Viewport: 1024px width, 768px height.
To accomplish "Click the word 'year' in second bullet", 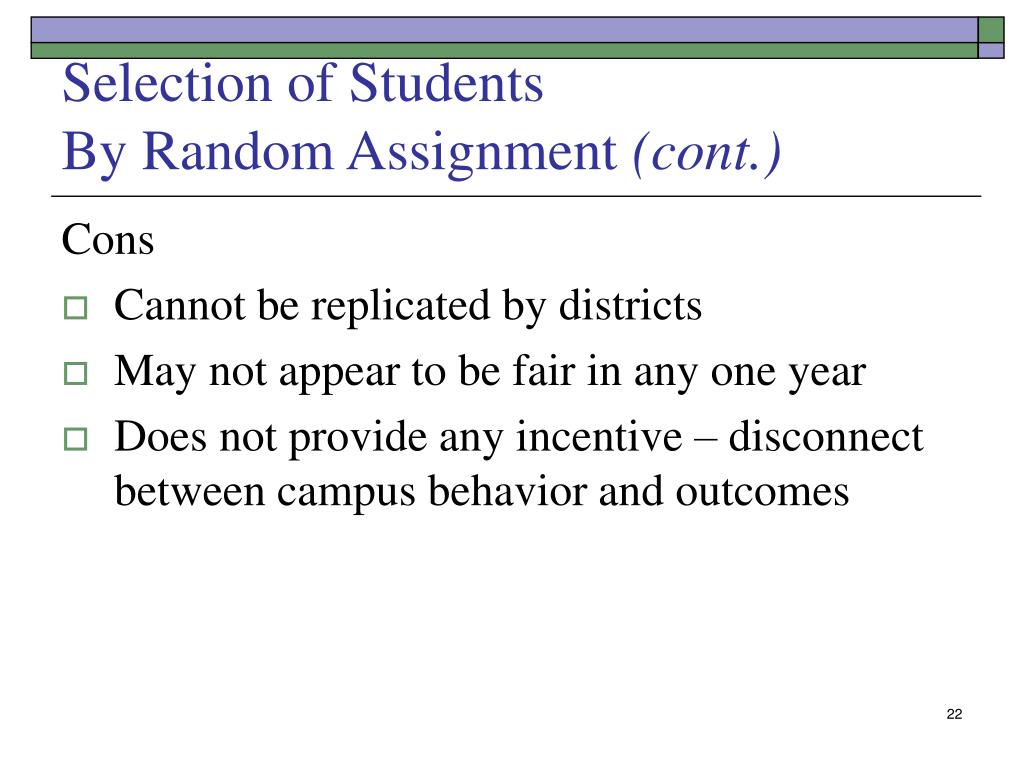I will (827, 374).
